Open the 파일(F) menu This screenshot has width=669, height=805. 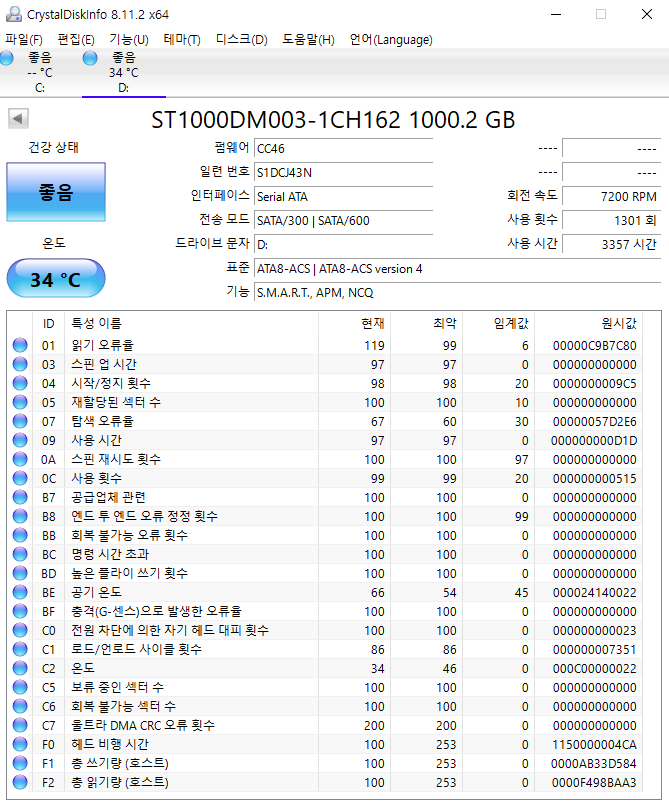(x=24, y=40)
